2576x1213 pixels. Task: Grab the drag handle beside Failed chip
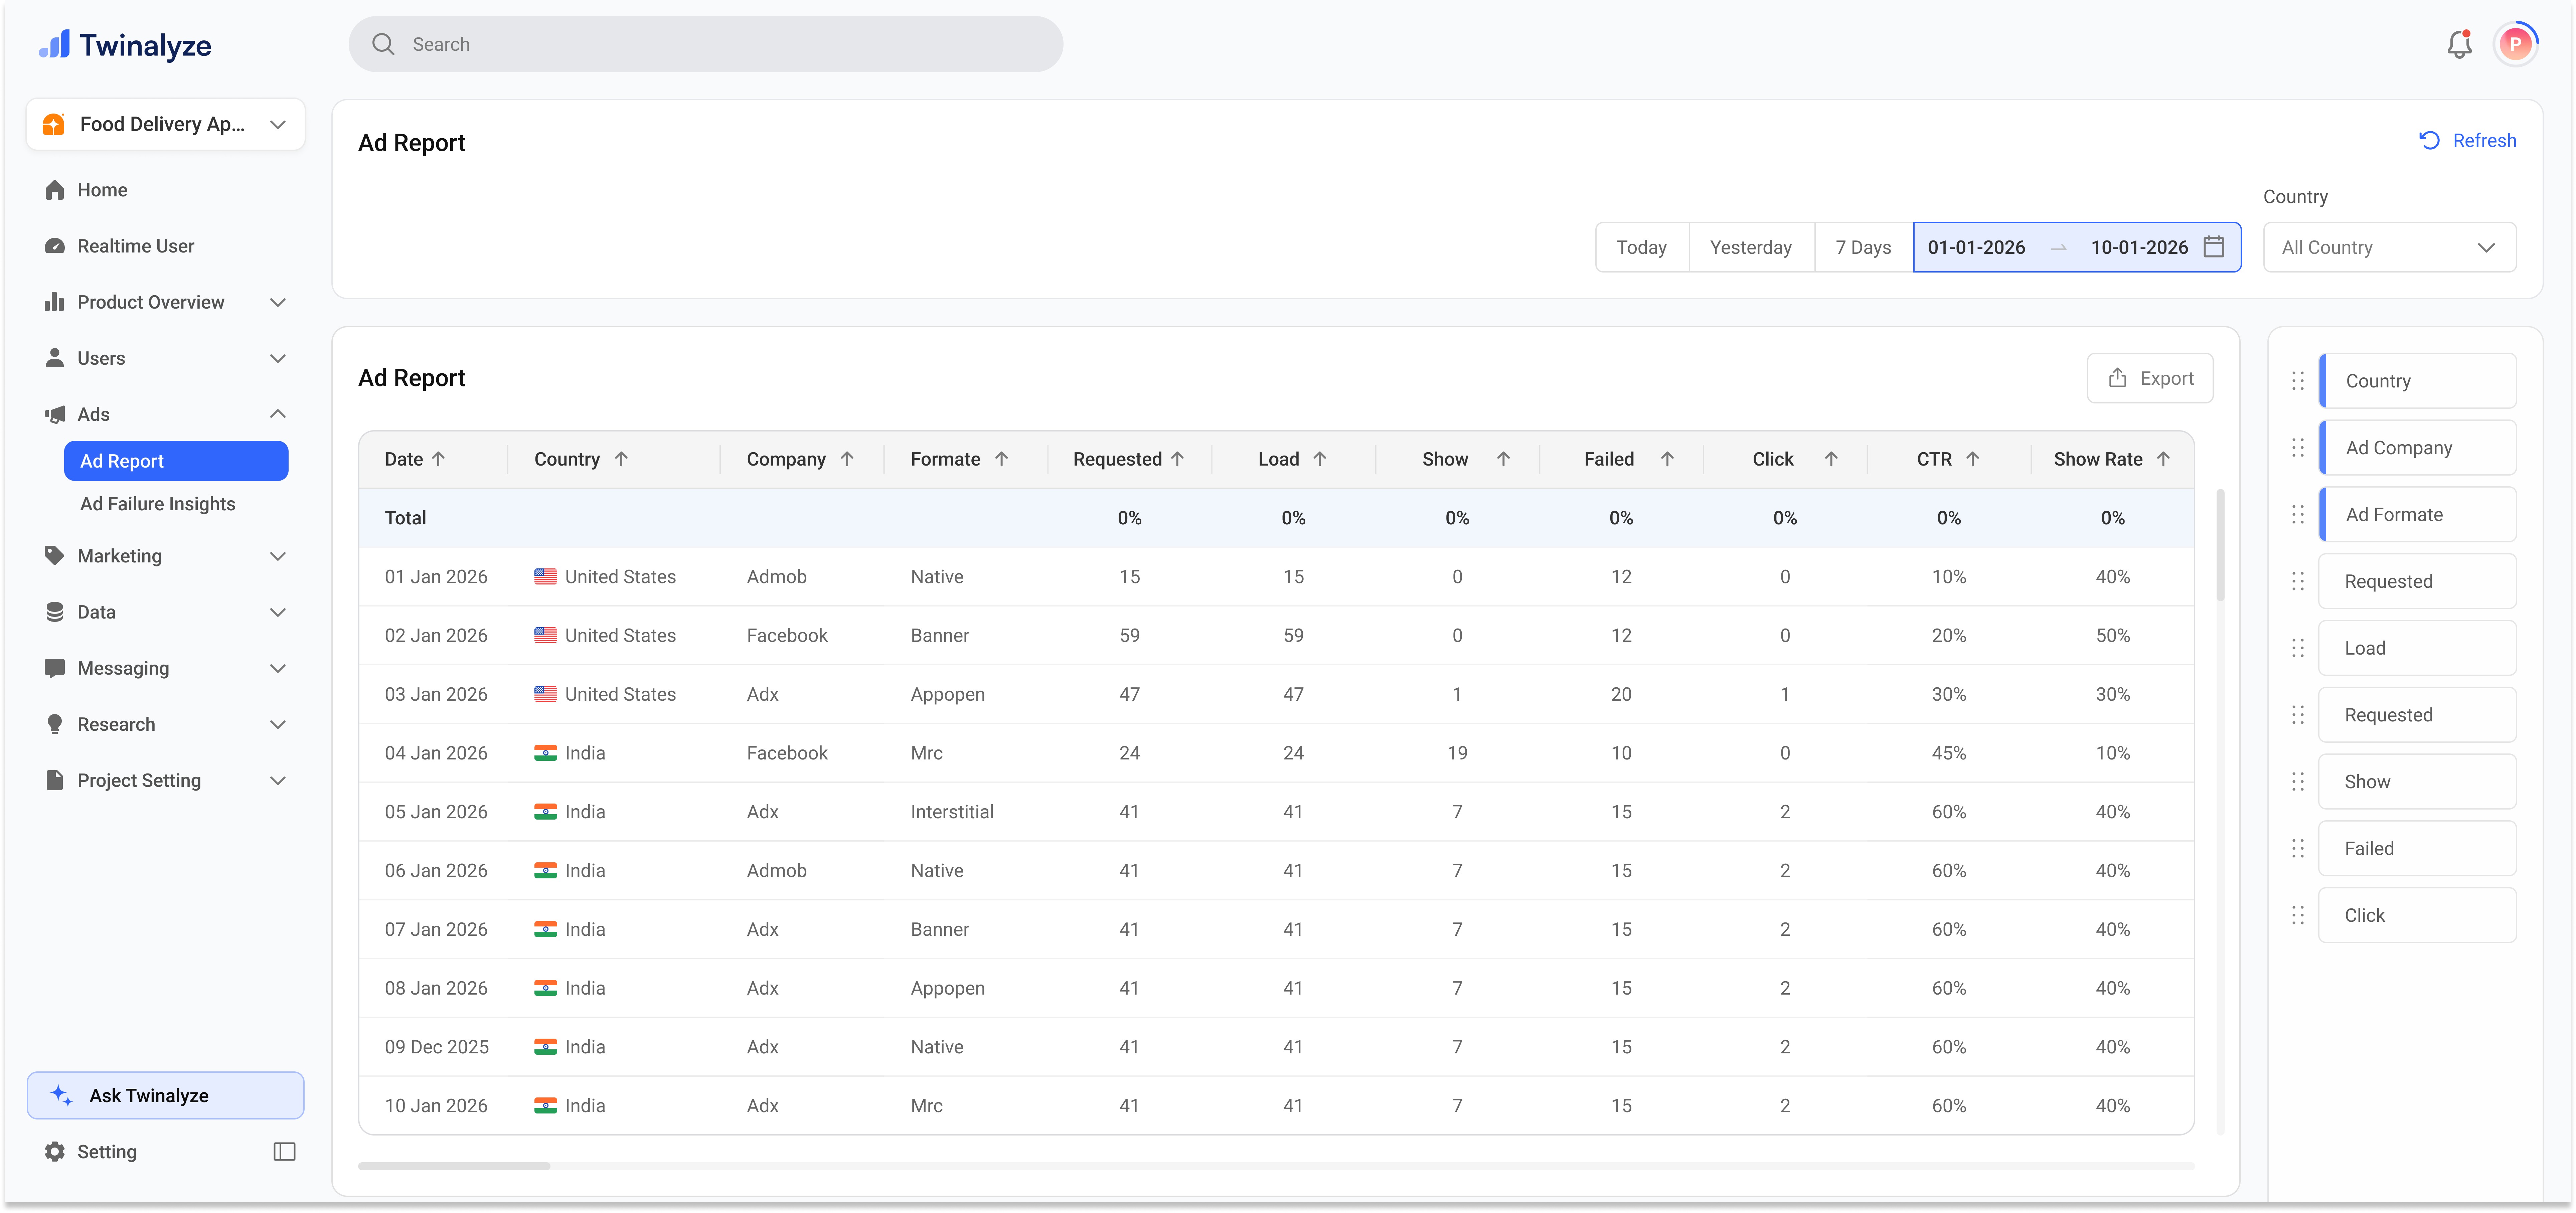pyautogui.click(x=2298, y=849)
